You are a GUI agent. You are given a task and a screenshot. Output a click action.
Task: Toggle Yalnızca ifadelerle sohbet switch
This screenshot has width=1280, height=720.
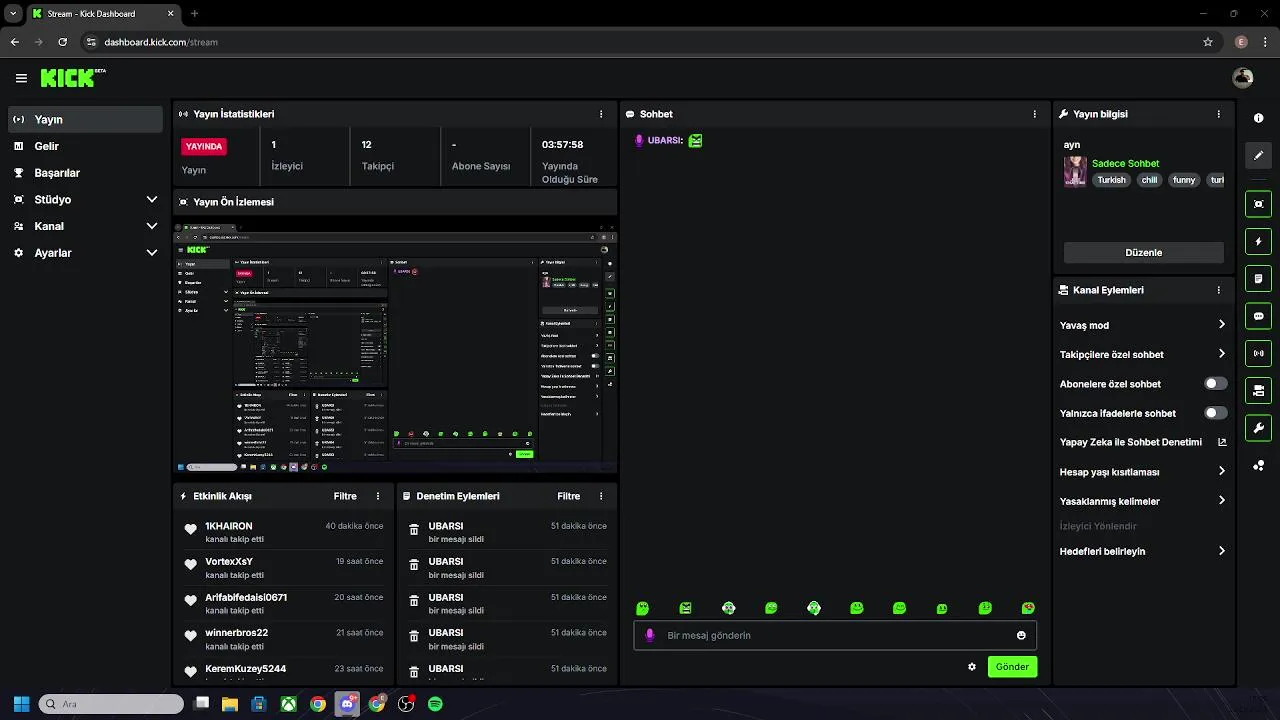(1215, 413)
